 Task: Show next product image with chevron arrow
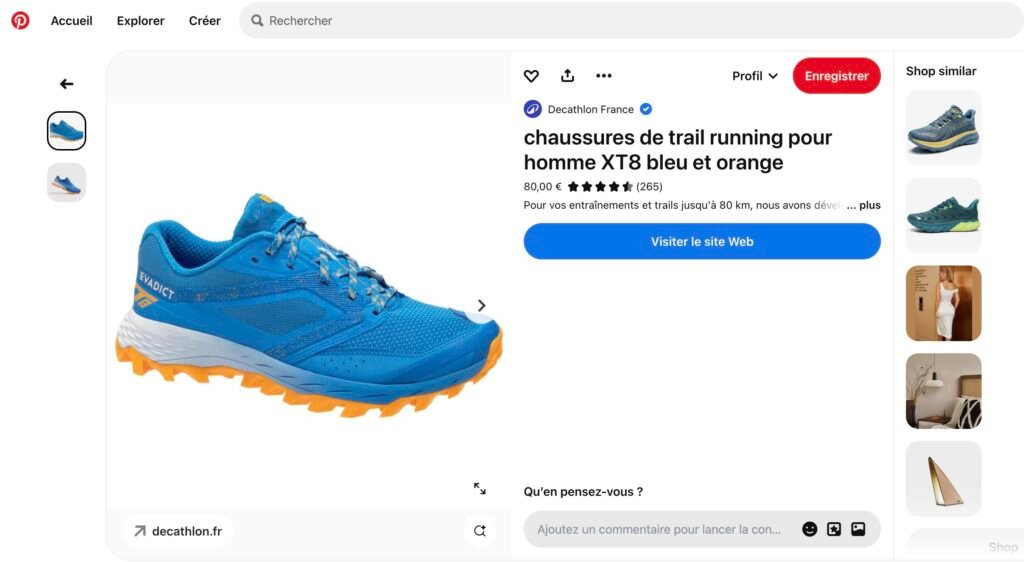pyautogui.click(x=481, y=305)
